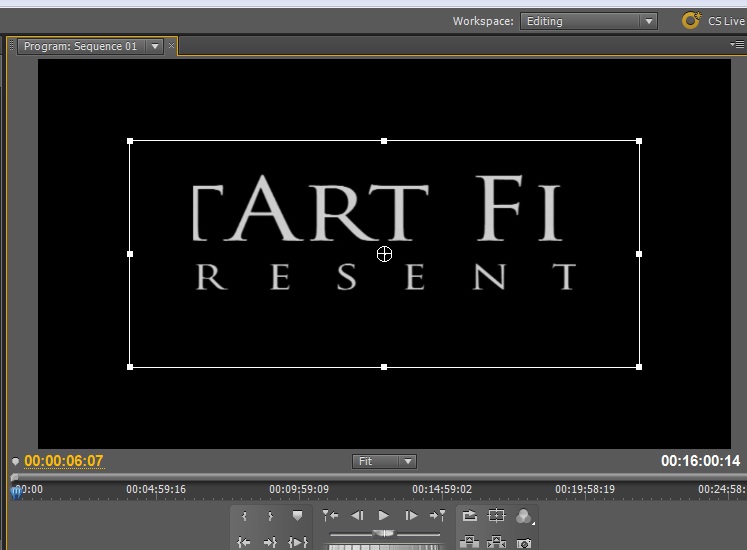Click the Extract button
The width and height of the screenshot is (747, 550).
point(496,542)
